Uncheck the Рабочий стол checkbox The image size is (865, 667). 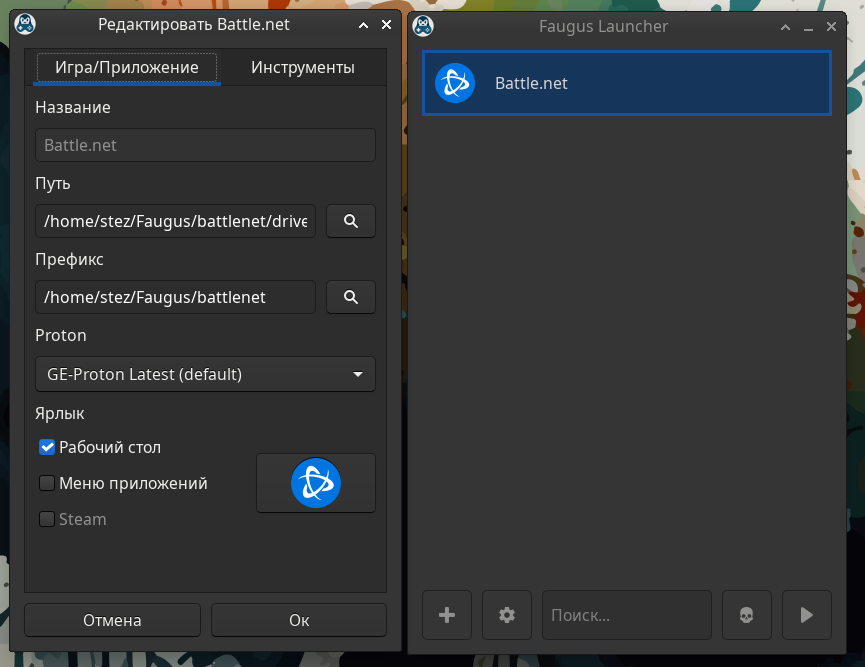click(x=47, y=447)
